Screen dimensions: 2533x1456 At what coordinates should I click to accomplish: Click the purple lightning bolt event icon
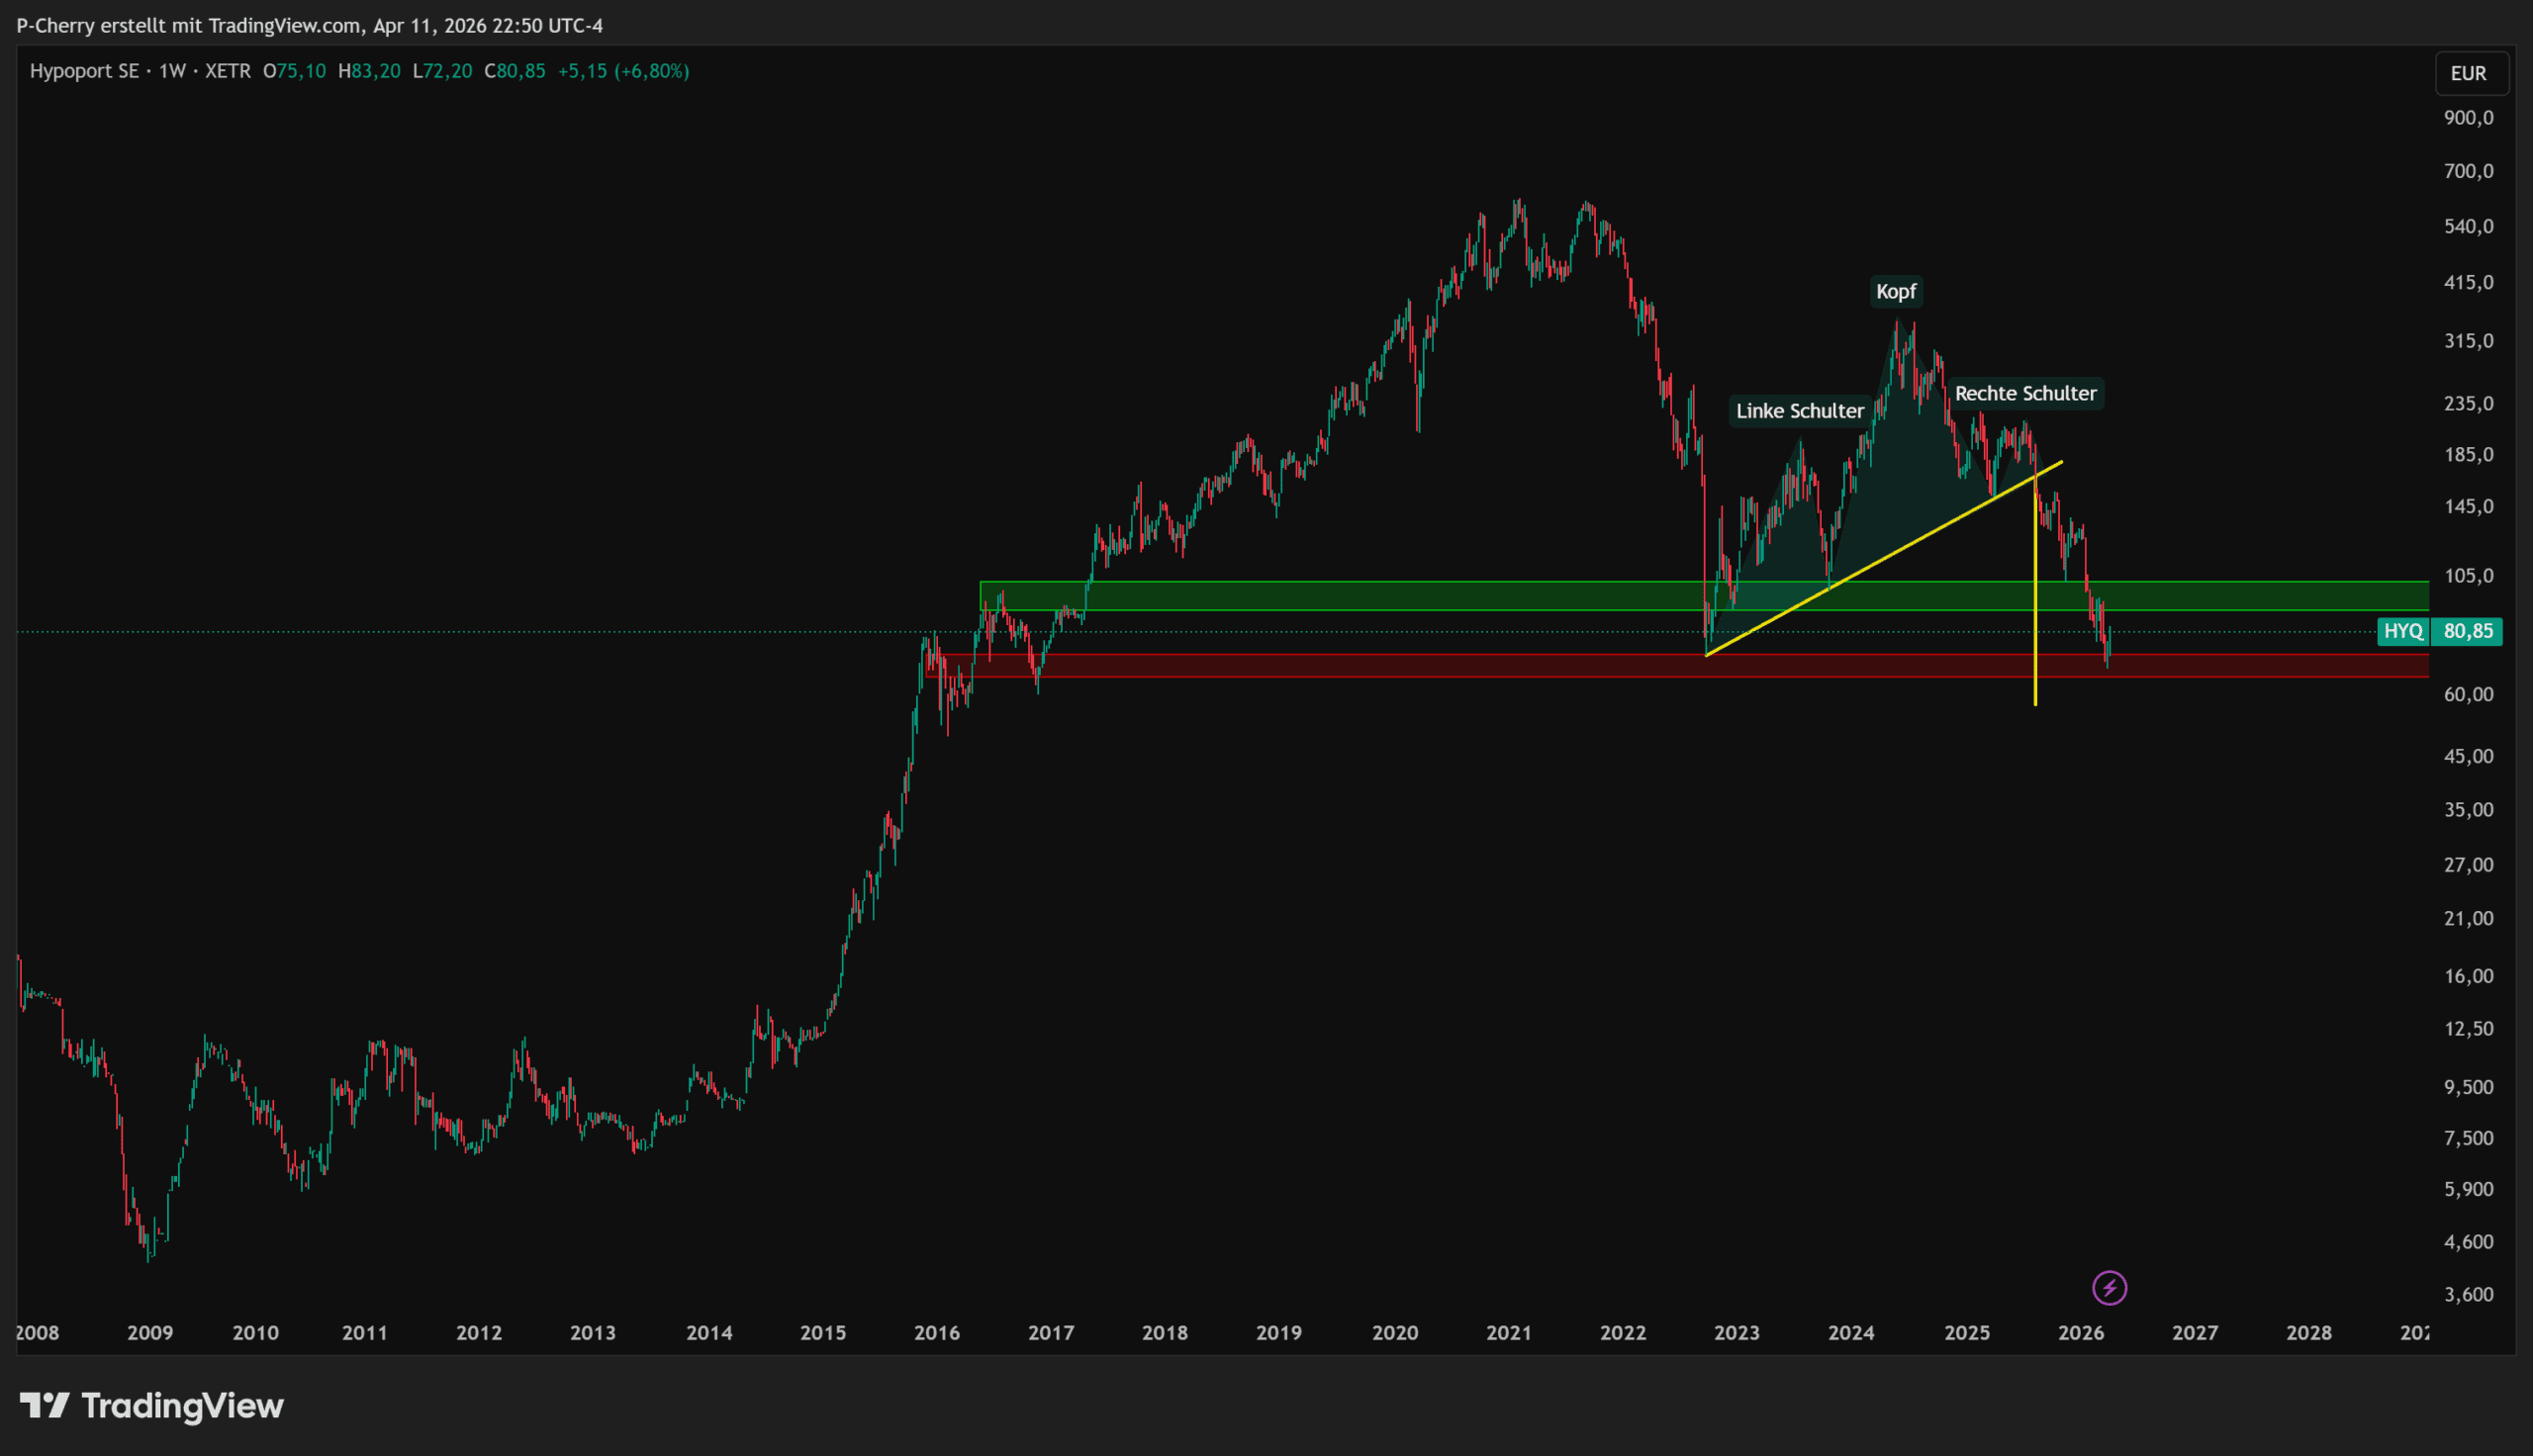[x=2109, y=1288]
